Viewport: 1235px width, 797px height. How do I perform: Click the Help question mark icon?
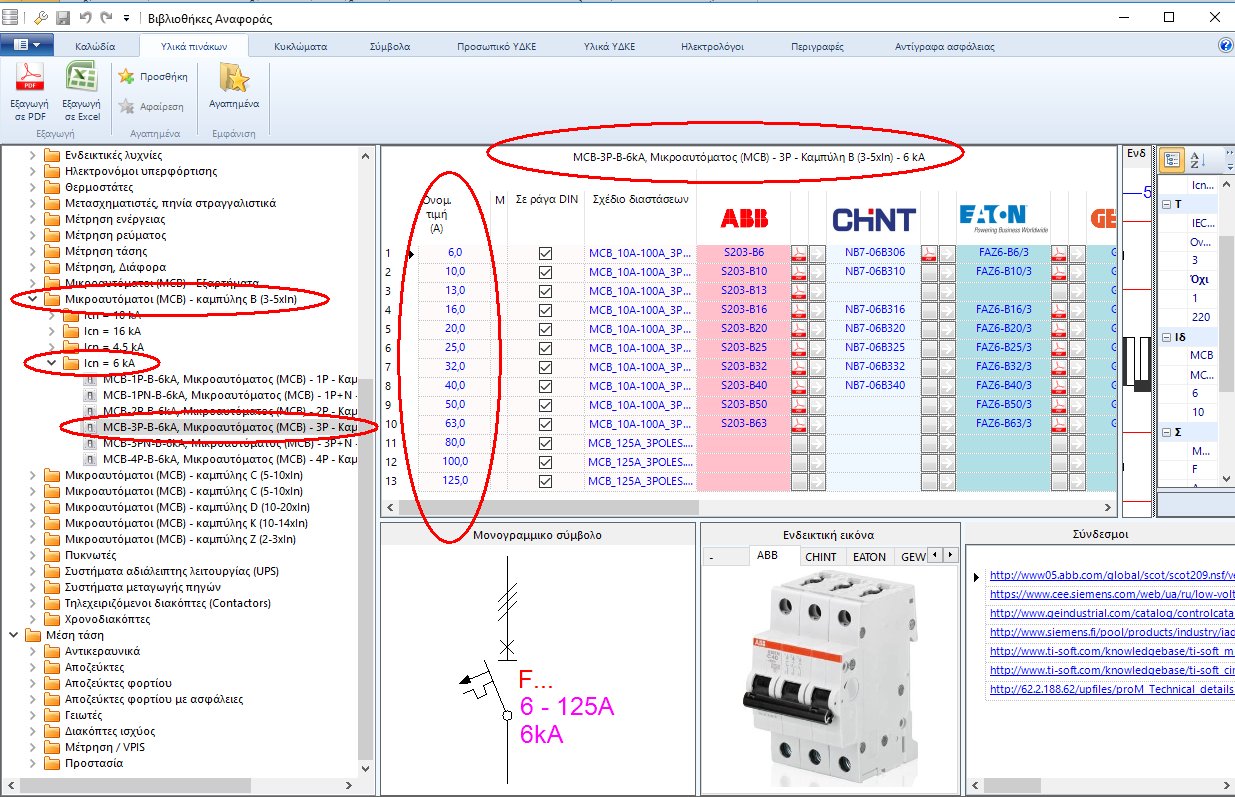(1224, 45)
